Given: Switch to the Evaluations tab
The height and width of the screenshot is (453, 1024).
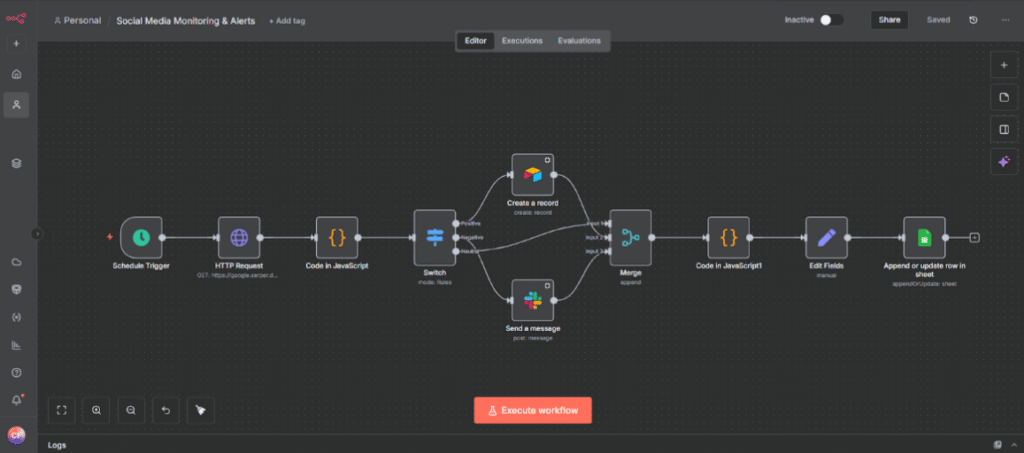Looking at the screenshot, I should pyautogui.click(x=579, y=41).
